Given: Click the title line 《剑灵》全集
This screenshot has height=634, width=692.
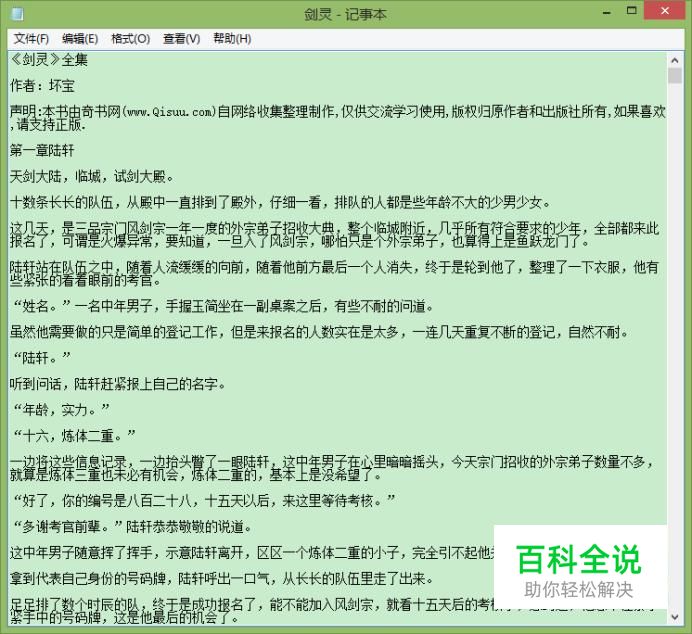Looking at the screenshot, I should 49,60.
